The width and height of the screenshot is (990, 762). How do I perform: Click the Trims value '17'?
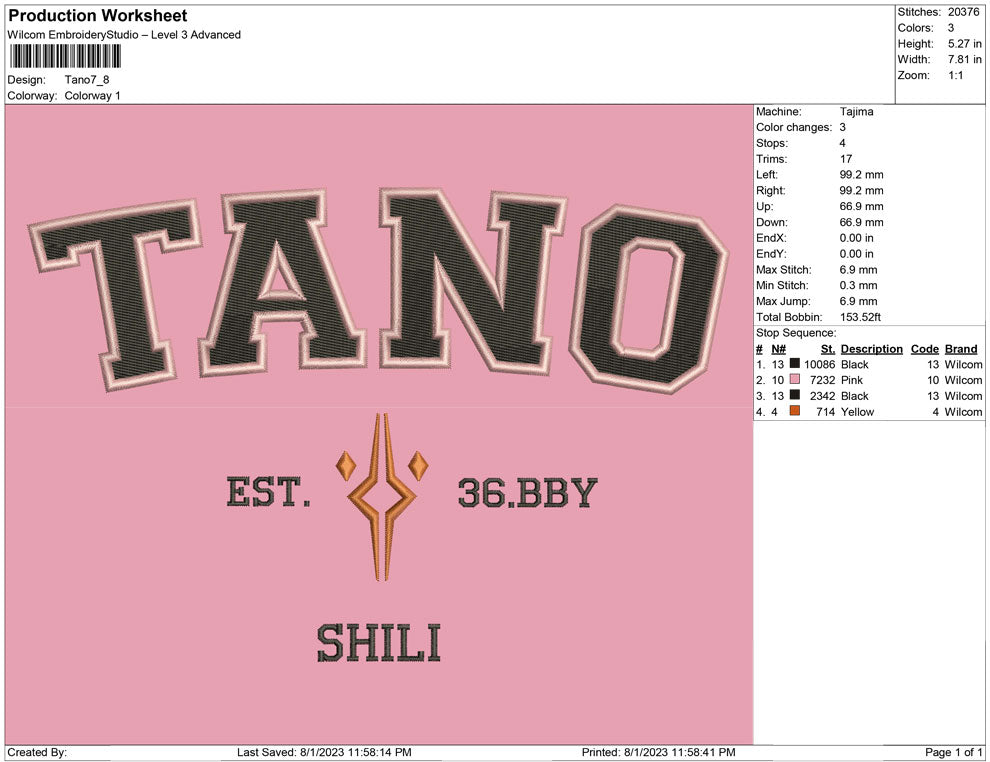(846, 159)
